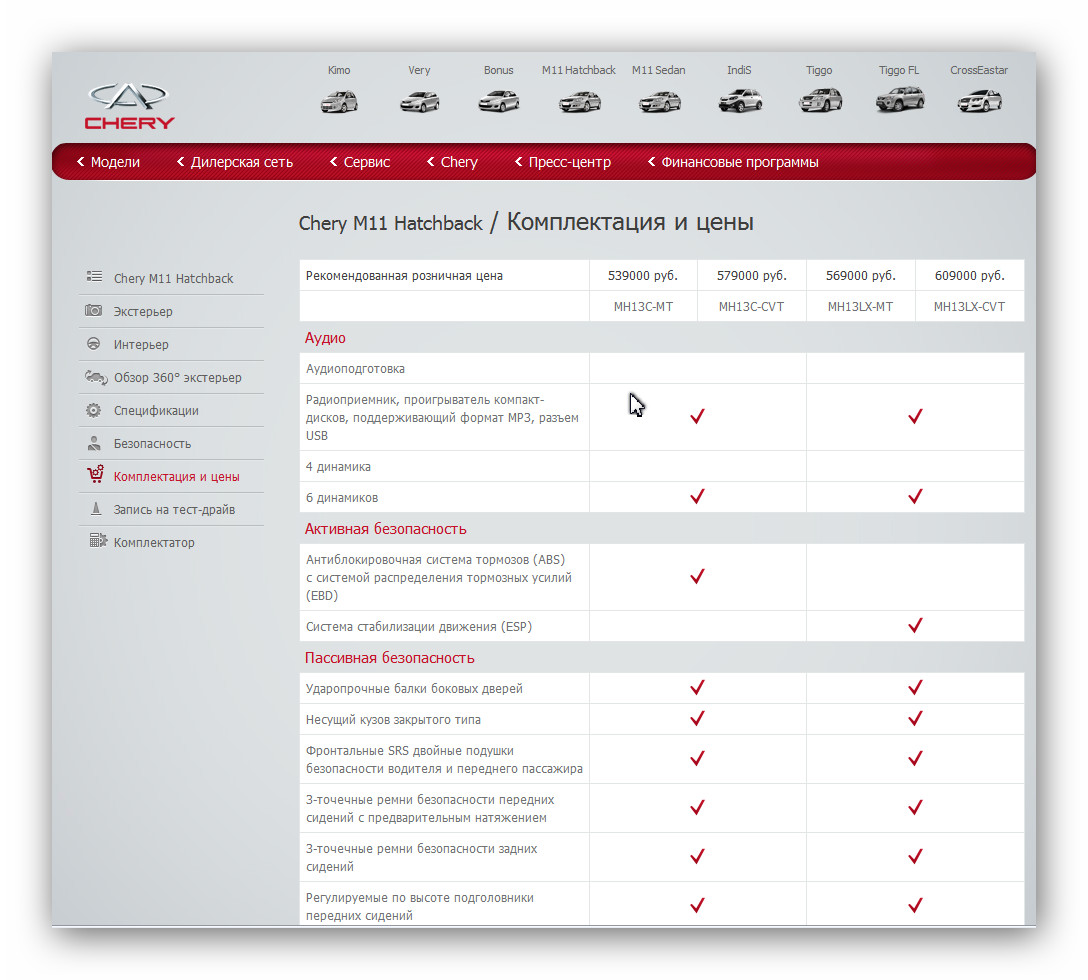Go to the Chery M11 Hatchback sidebar link
The width and height of the screenshot is (1088, 980).
coord(173,278)
